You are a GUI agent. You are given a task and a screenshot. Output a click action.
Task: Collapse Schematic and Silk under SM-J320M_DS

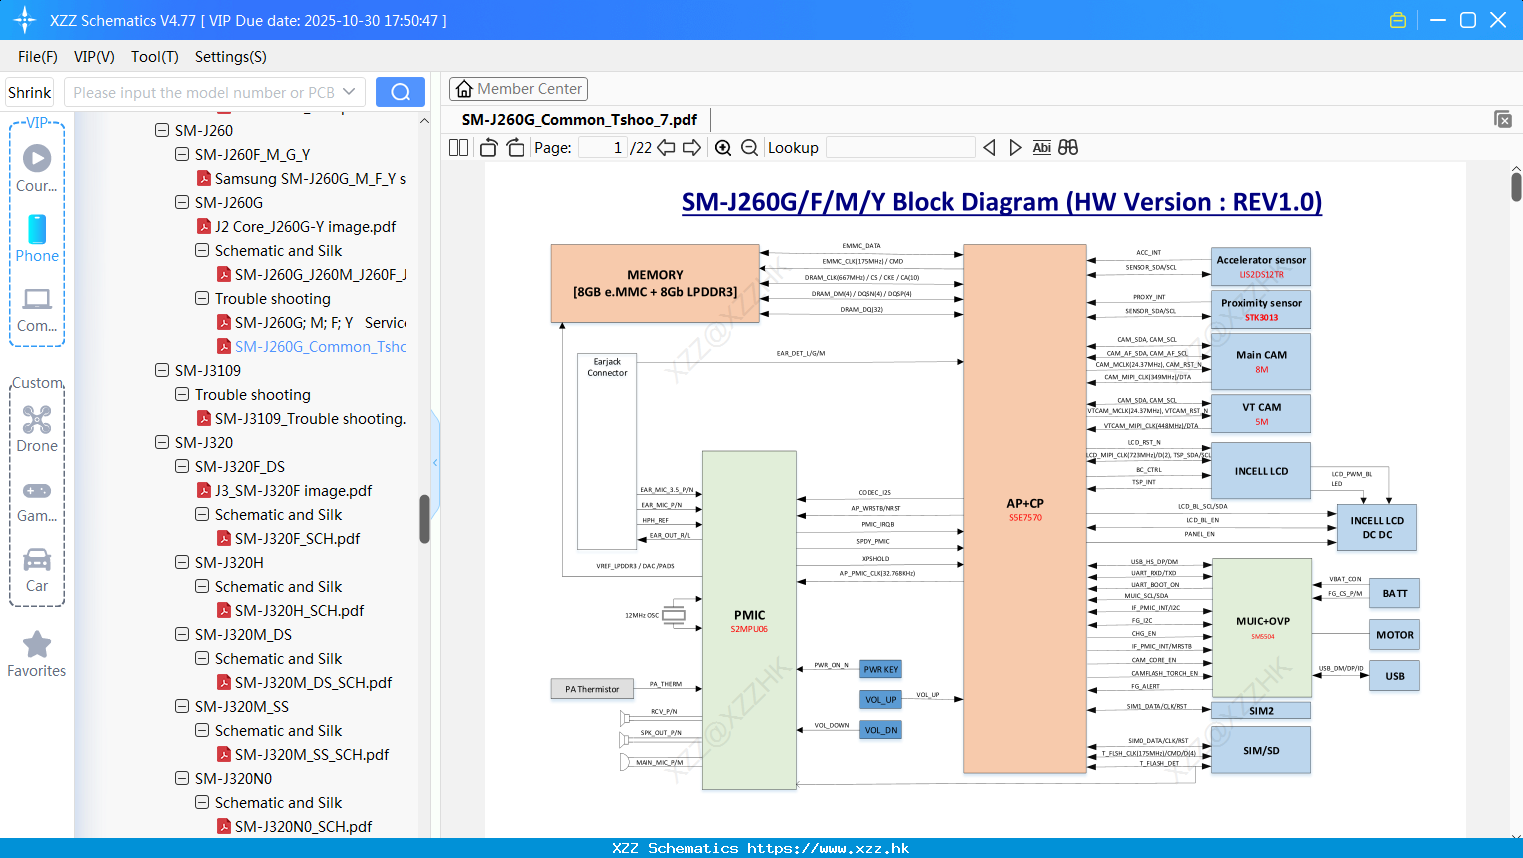point(202,658)
